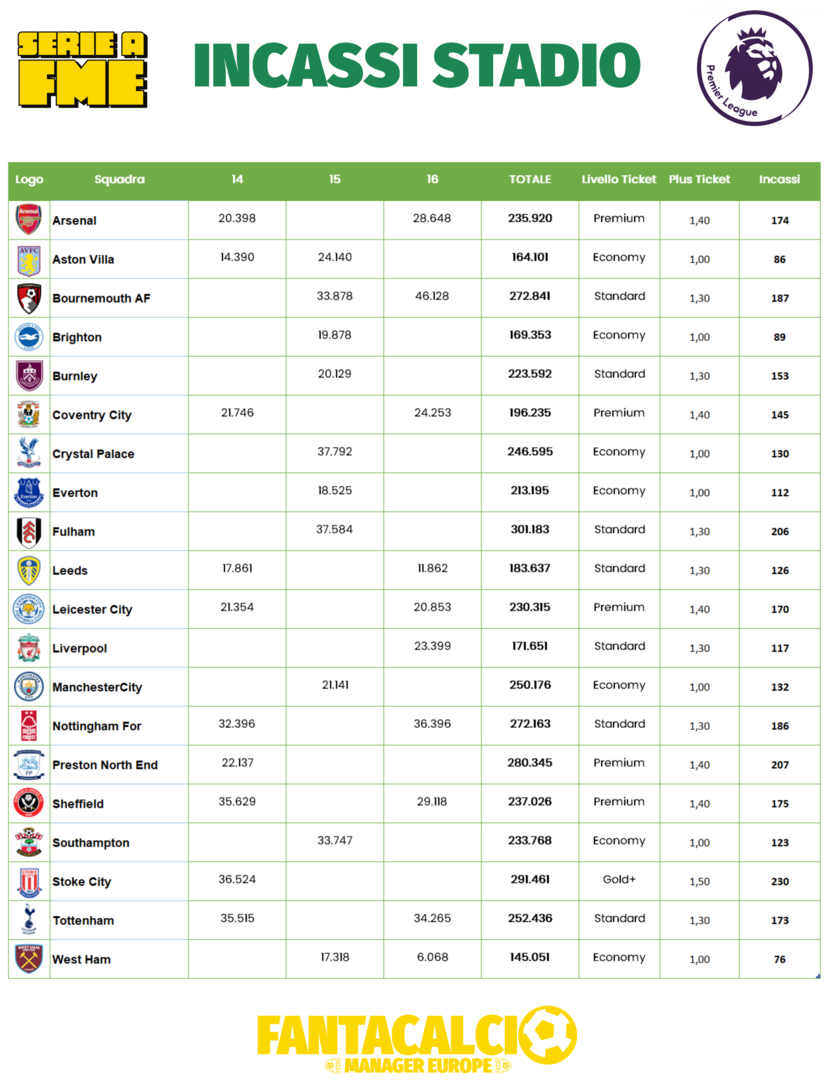This screenshot has height=1080, width=835.
Task: Click the Tottenham club crest
Action: click(29, 920)
